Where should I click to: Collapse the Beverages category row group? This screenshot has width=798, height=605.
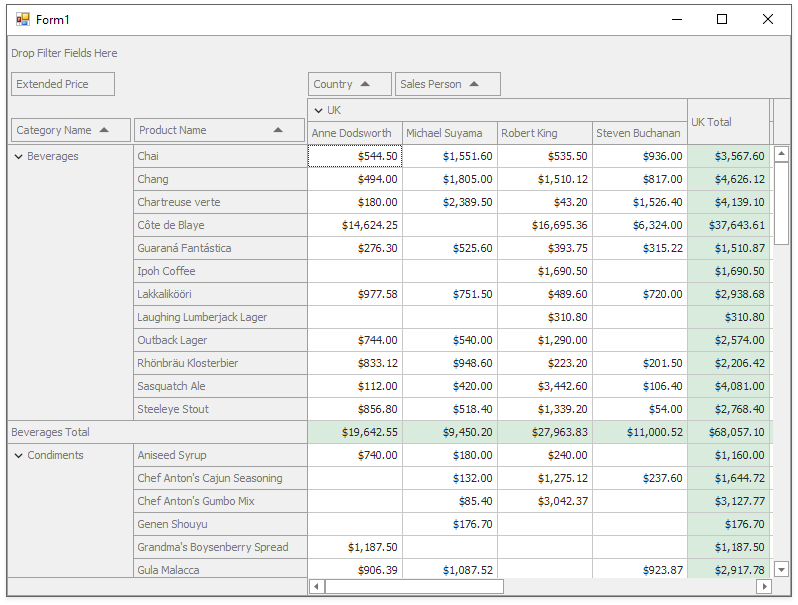tap(19, 157)
